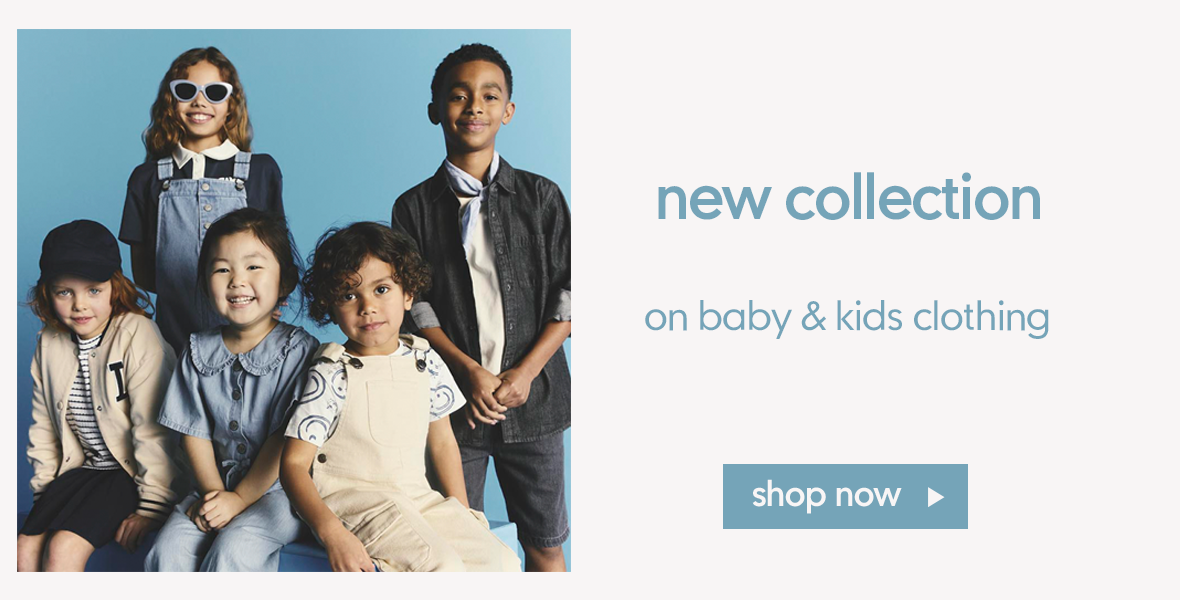Select the on baby & kids clothing text
Screen dimensions: 1180x600
847,317
